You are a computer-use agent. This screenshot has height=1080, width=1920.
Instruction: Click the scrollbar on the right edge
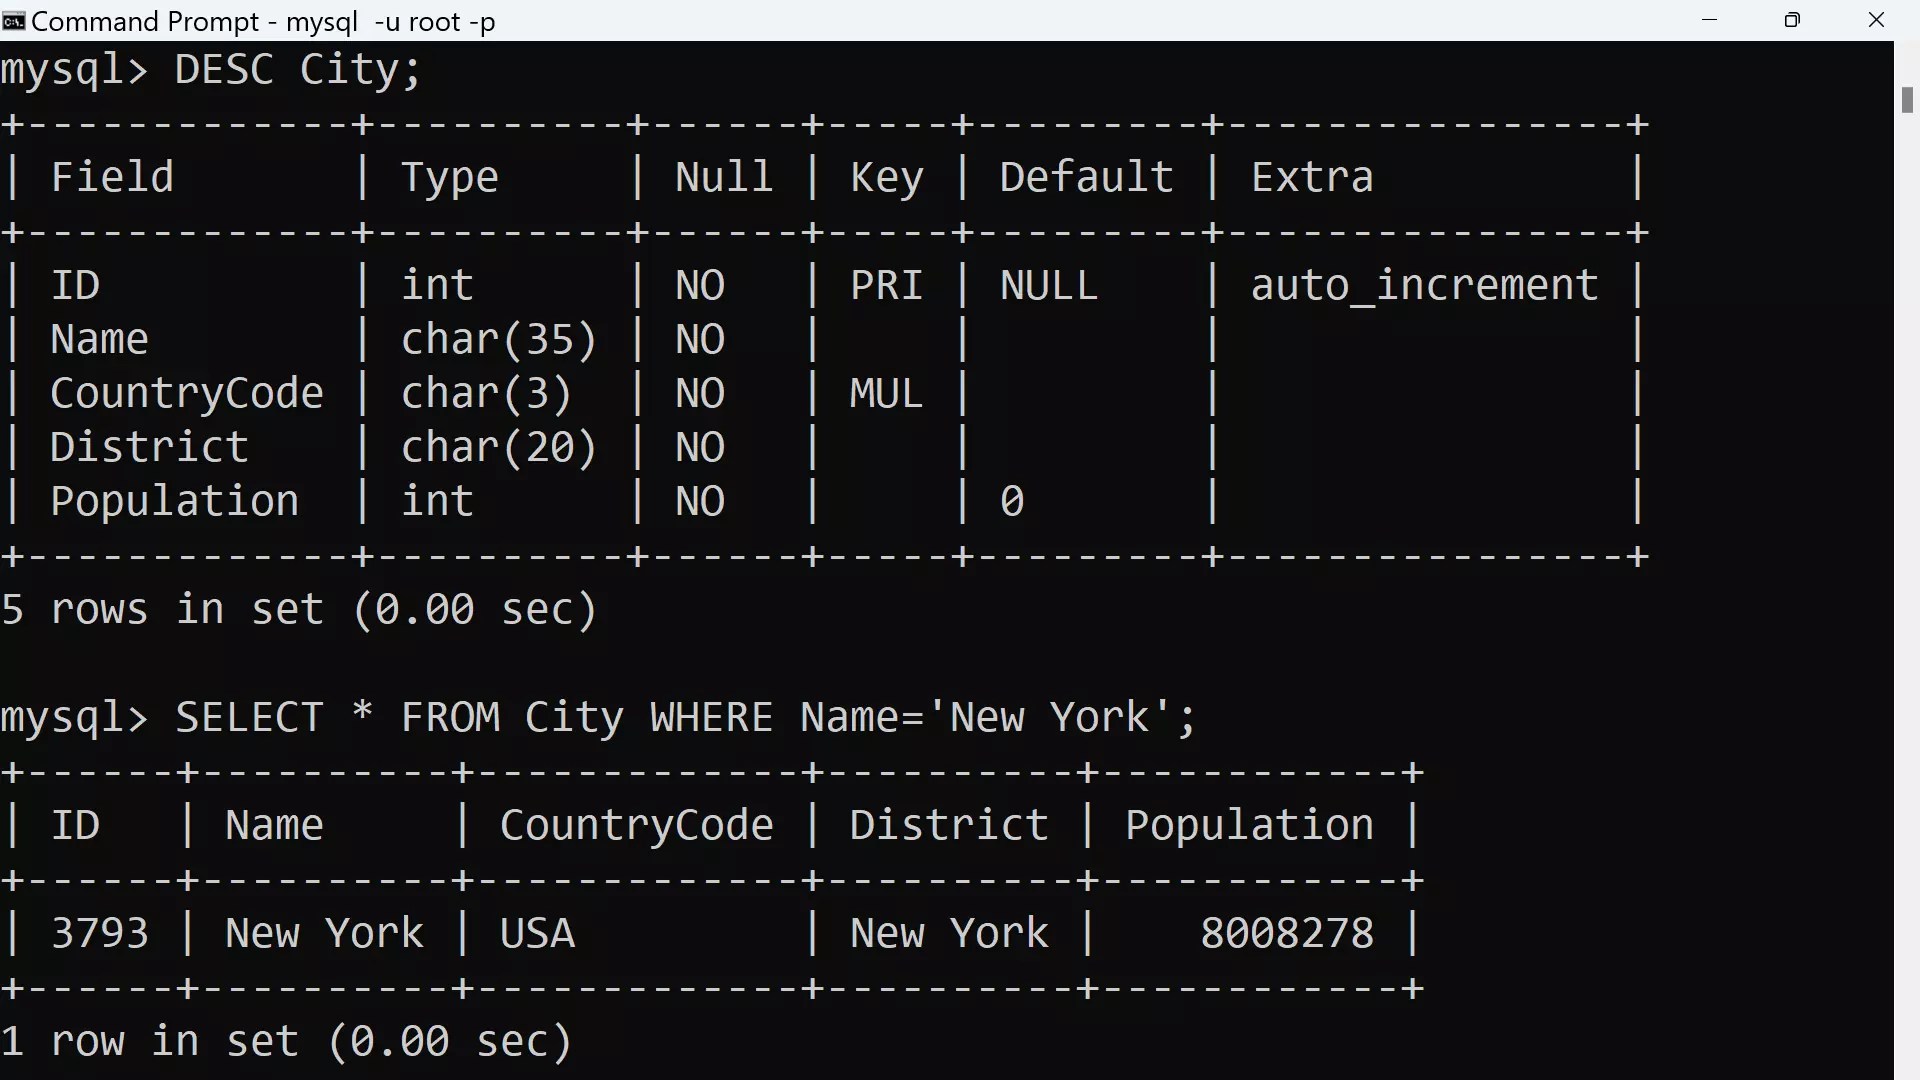click(1907, 100)
